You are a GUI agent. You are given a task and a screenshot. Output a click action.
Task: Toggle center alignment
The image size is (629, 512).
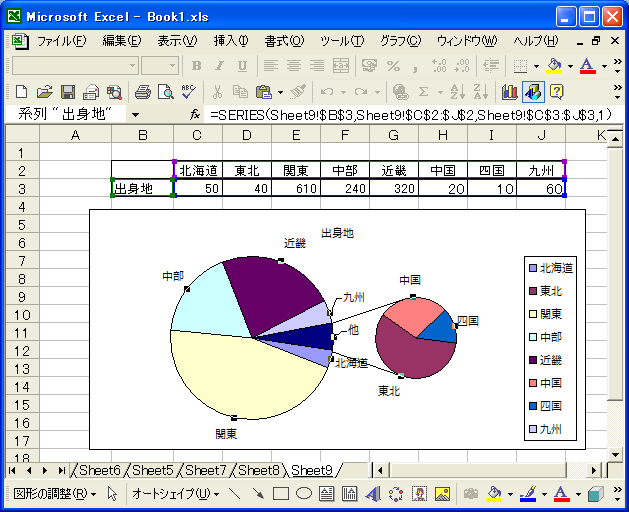point(294,65)
